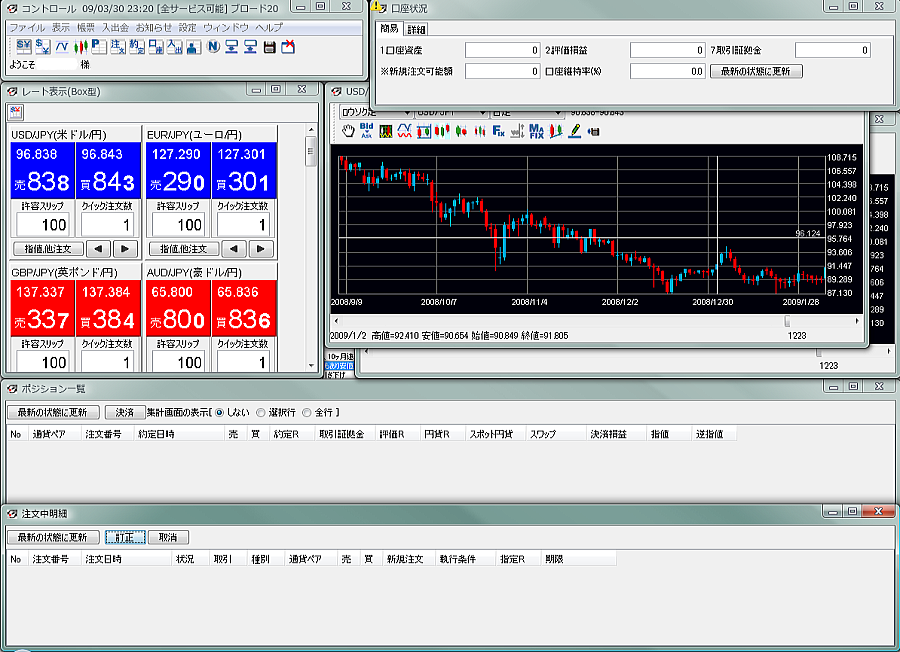900x652 pixels.
Task: Click 指値,他注文 button under USD/JPY
Action: point(48,249)
